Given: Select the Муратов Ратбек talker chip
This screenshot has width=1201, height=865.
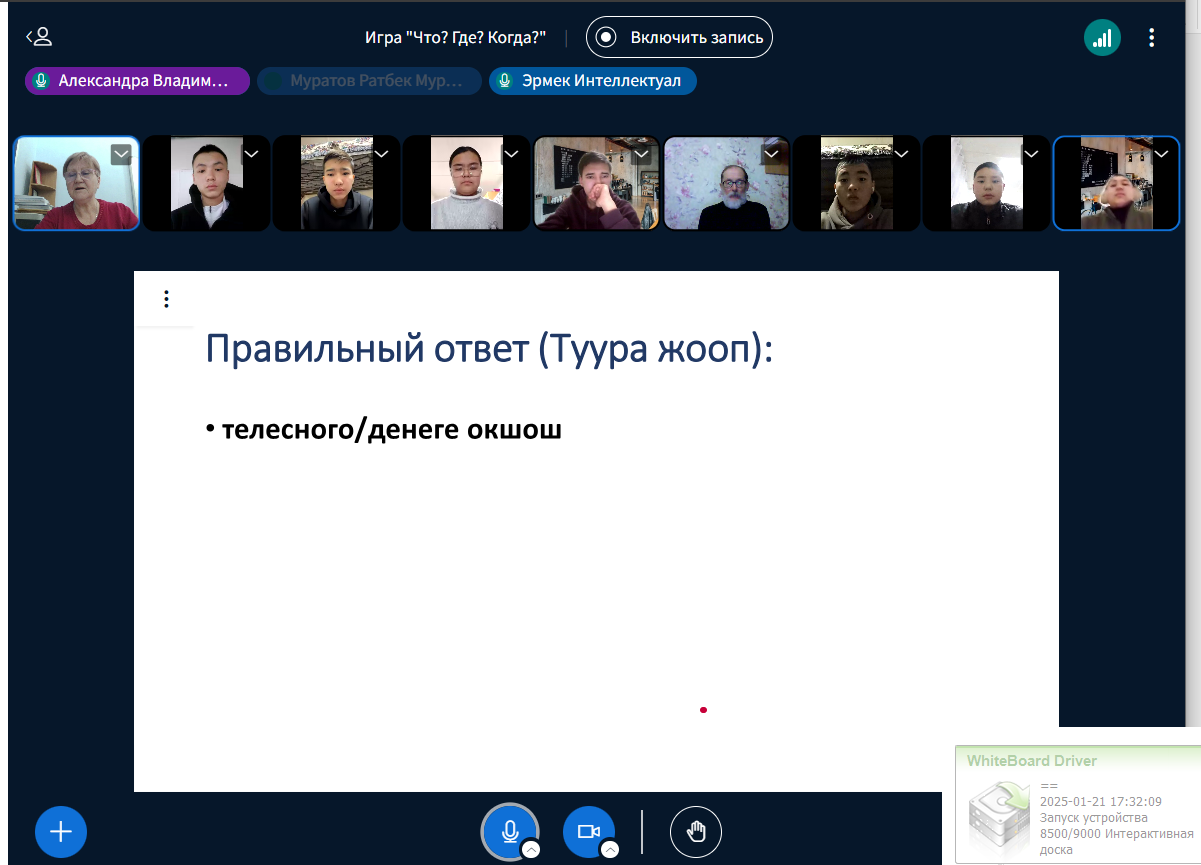Looking at the screenshot, I should (x=369, y=81).
